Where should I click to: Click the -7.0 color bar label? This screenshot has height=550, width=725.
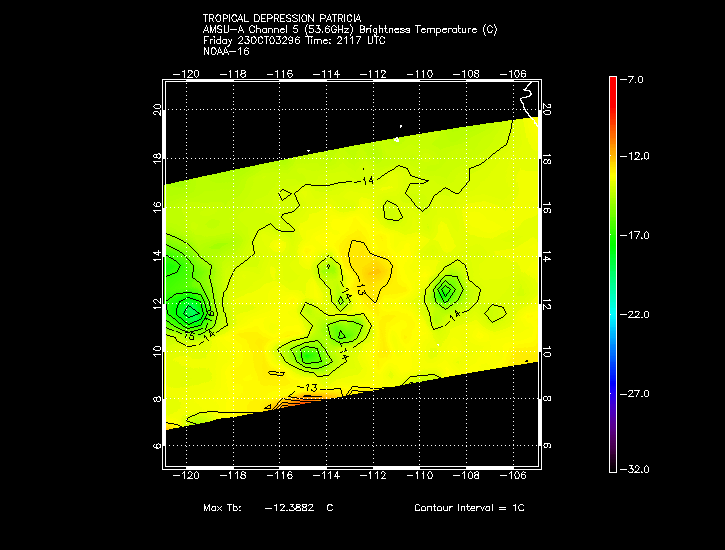[x=635, y=78]
